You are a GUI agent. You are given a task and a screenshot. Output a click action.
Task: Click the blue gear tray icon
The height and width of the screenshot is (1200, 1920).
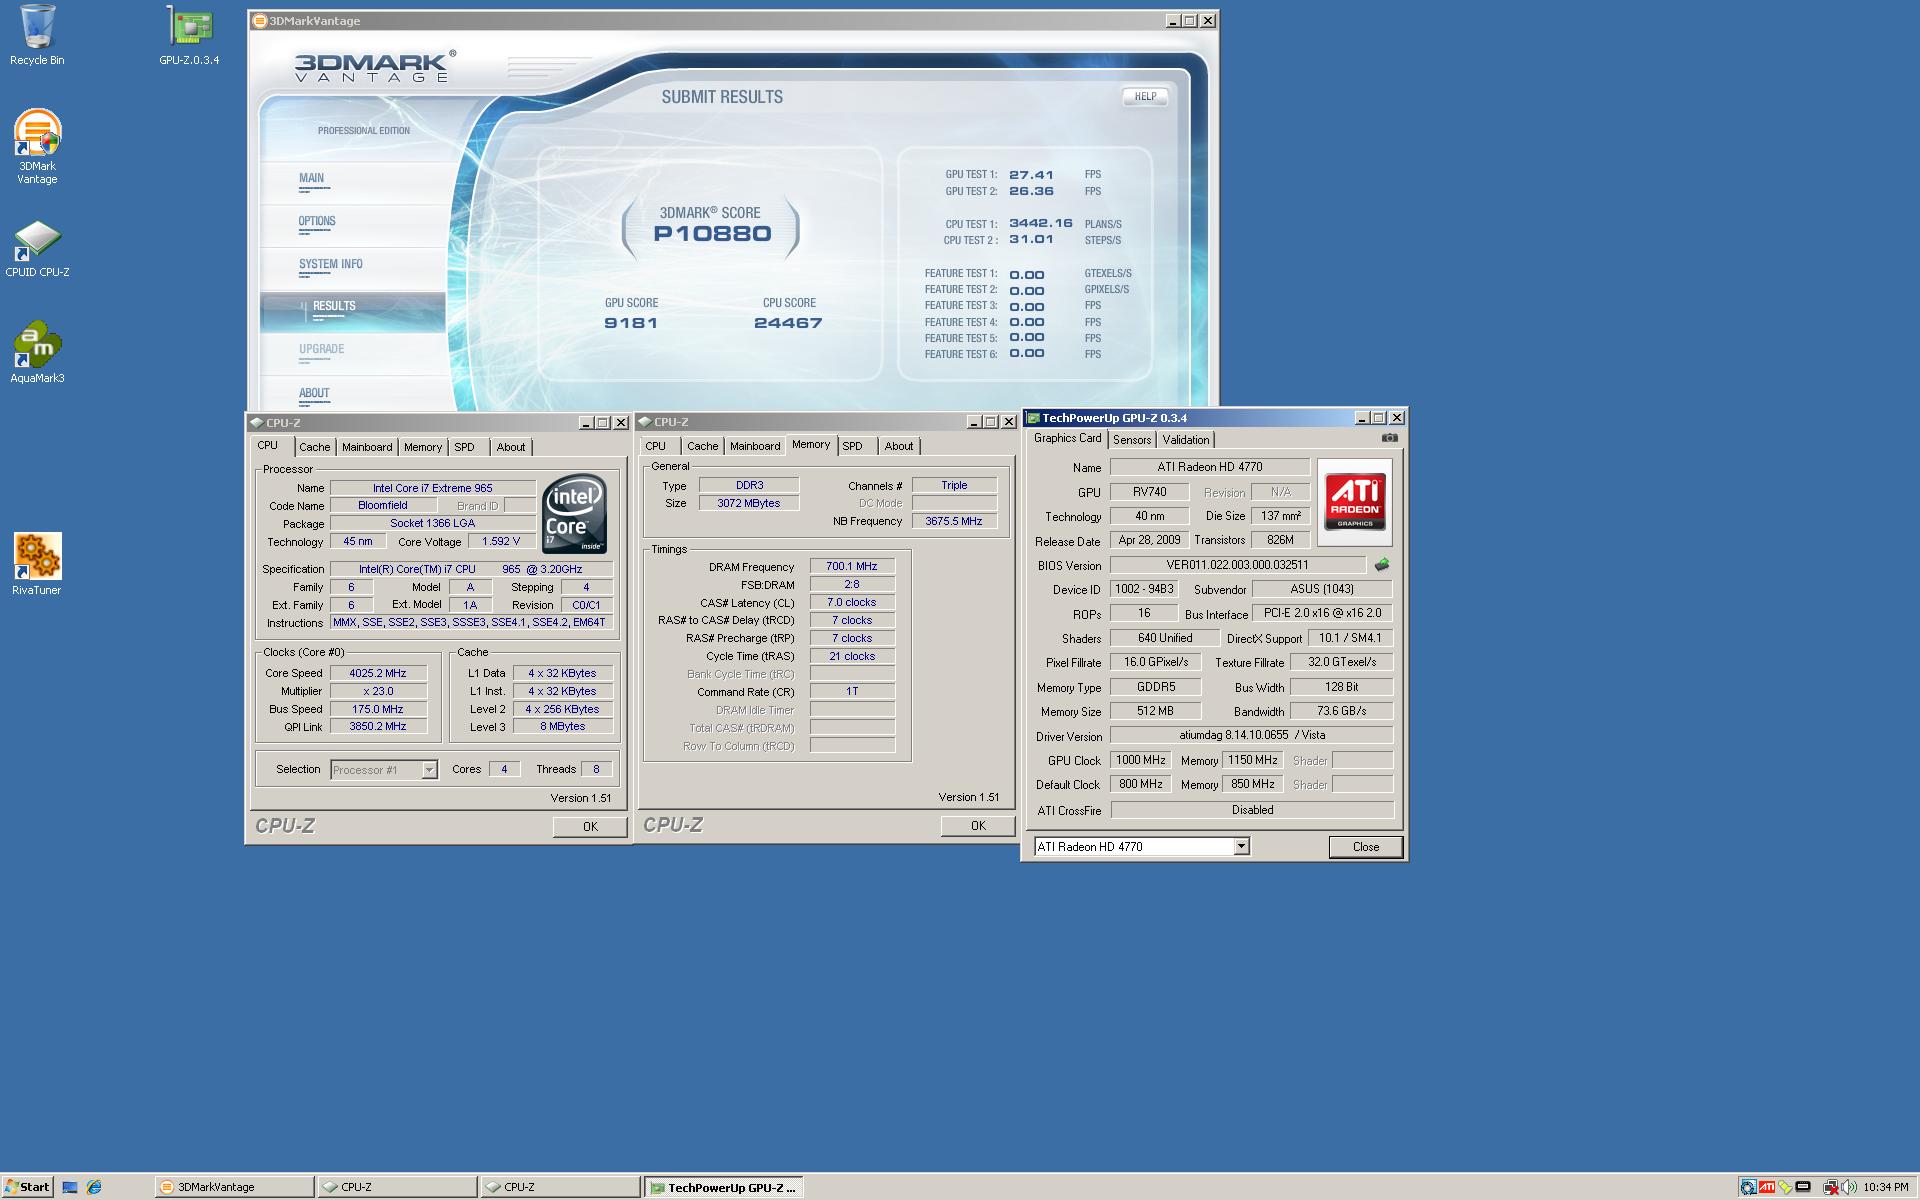(x=1748, y=1187)
